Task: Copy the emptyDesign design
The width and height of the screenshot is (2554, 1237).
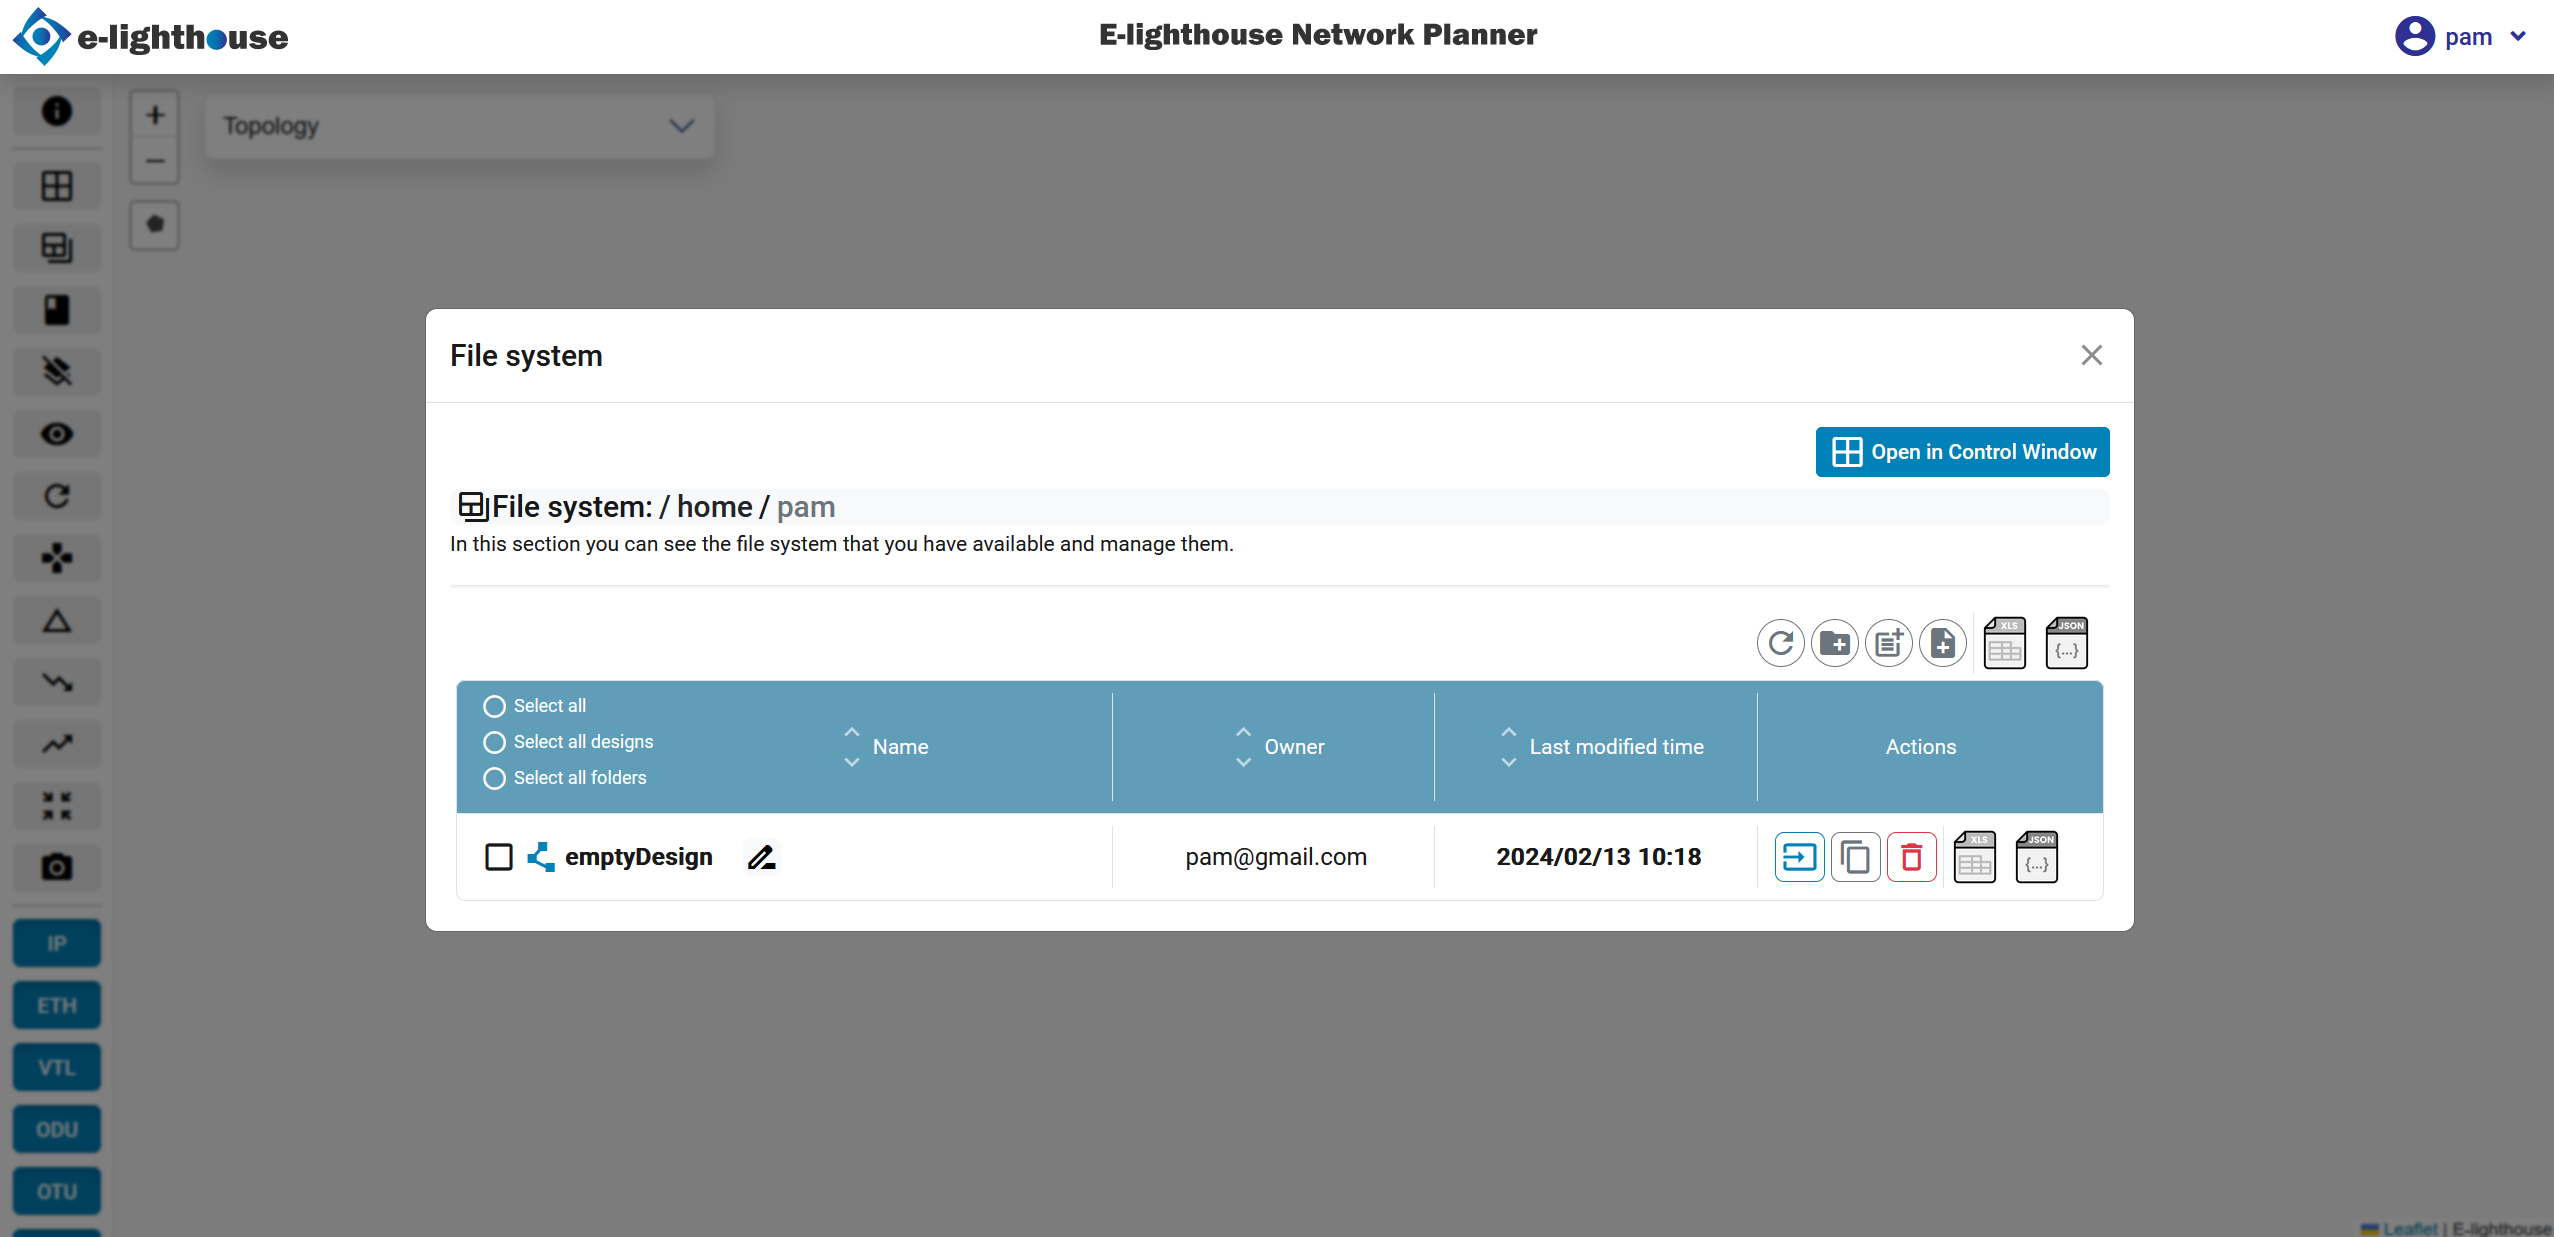Action: coord(1855,857)
